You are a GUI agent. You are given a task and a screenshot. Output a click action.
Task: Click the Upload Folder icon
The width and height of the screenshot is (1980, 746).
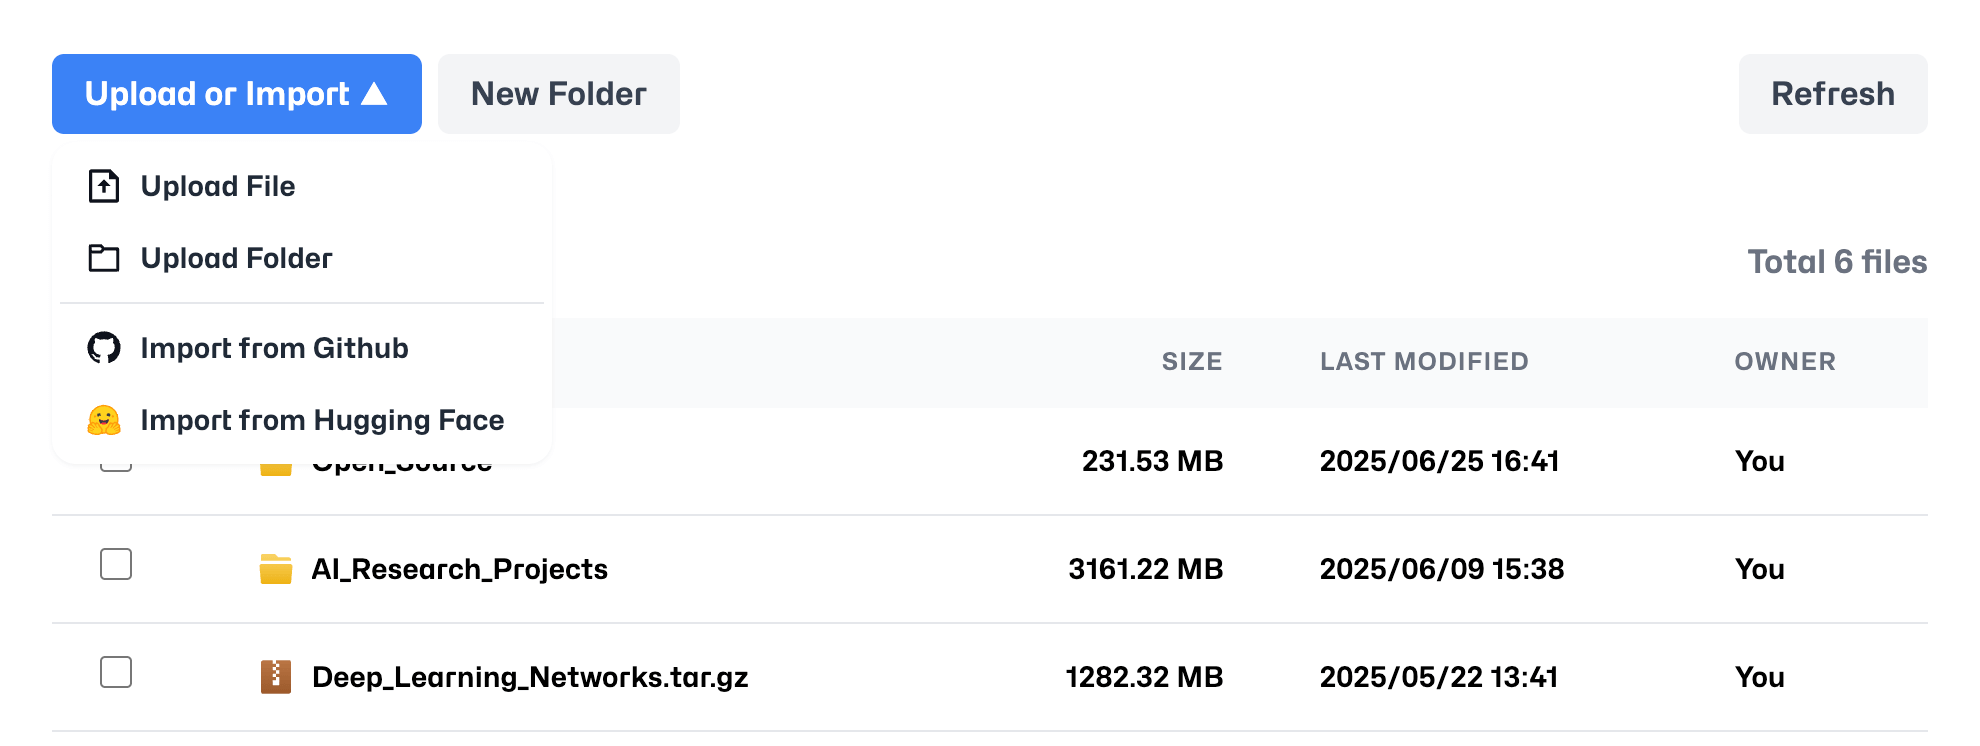pos(104,258)
